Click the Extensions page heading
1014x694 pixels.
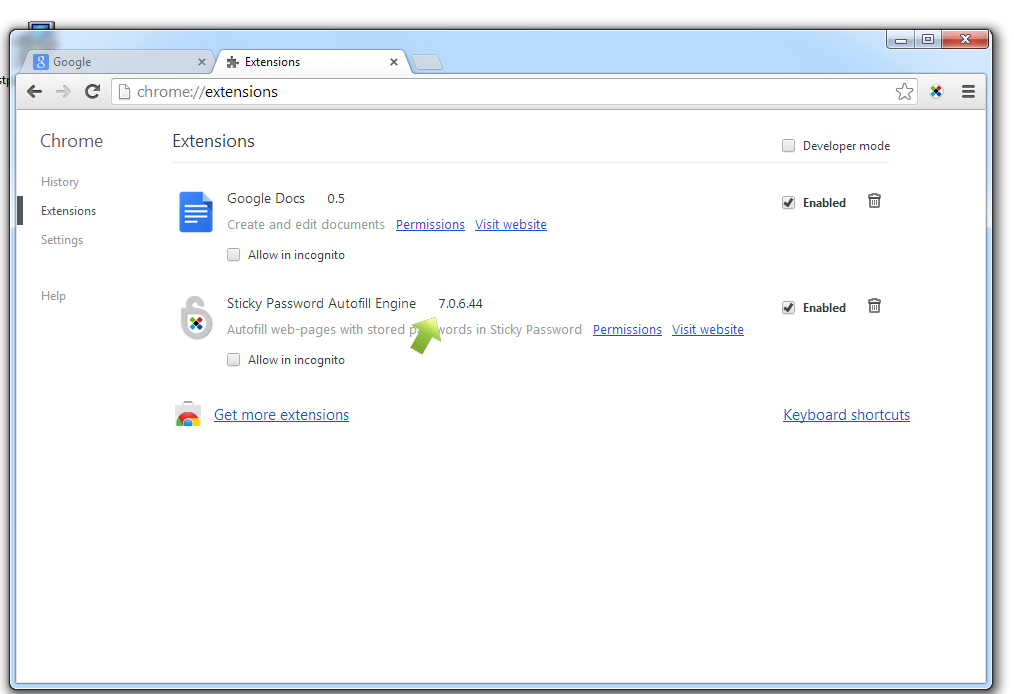213,141
